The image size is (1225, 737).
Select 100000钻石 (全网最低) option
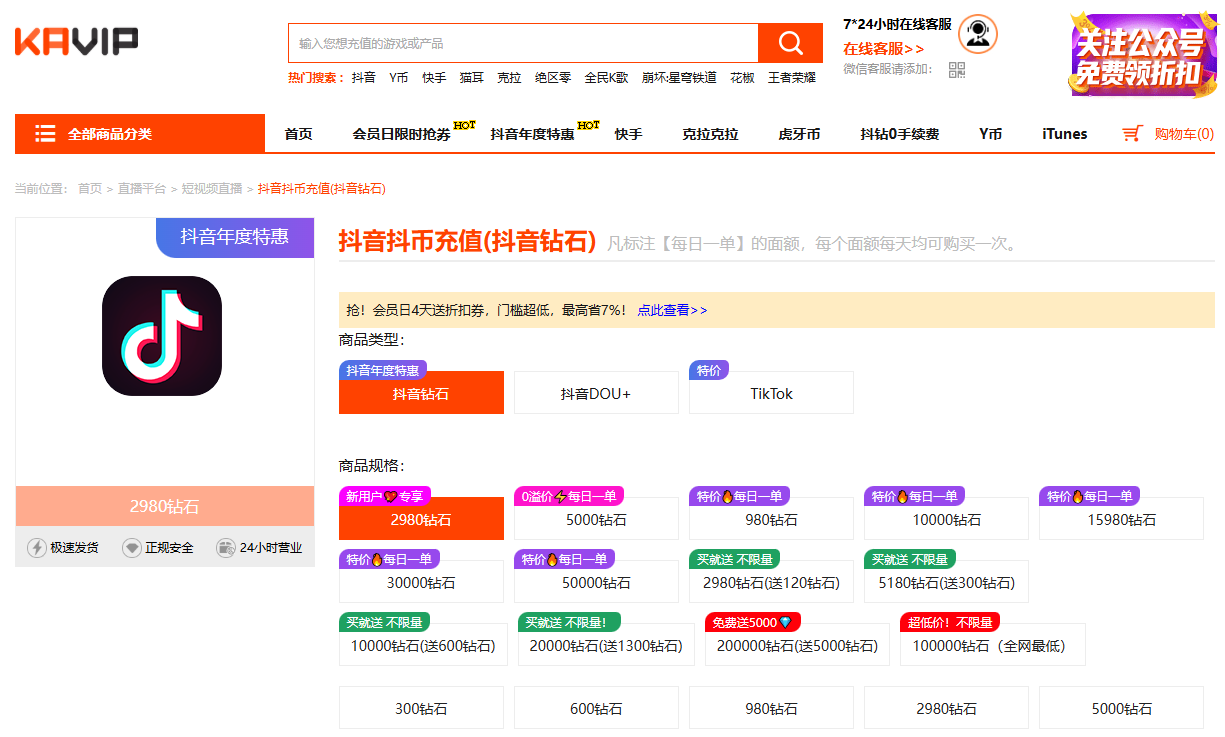(992, 645)
